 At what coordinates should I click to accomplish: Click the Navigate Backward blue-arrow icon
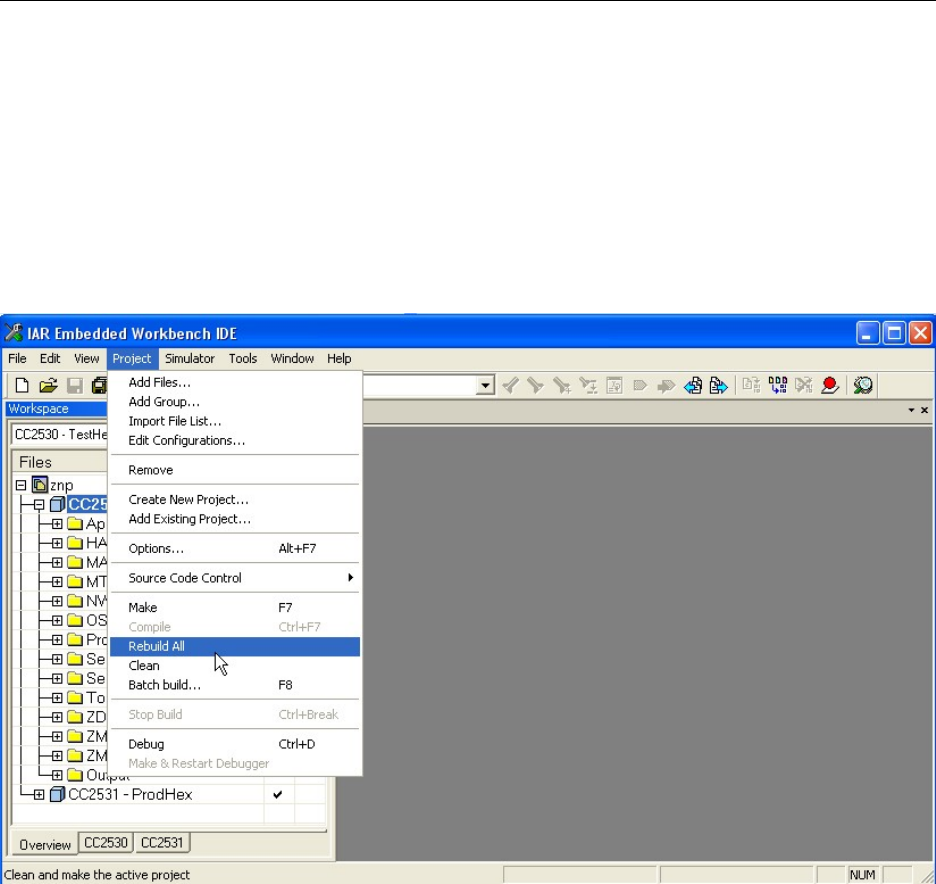[x=693, y=386]
